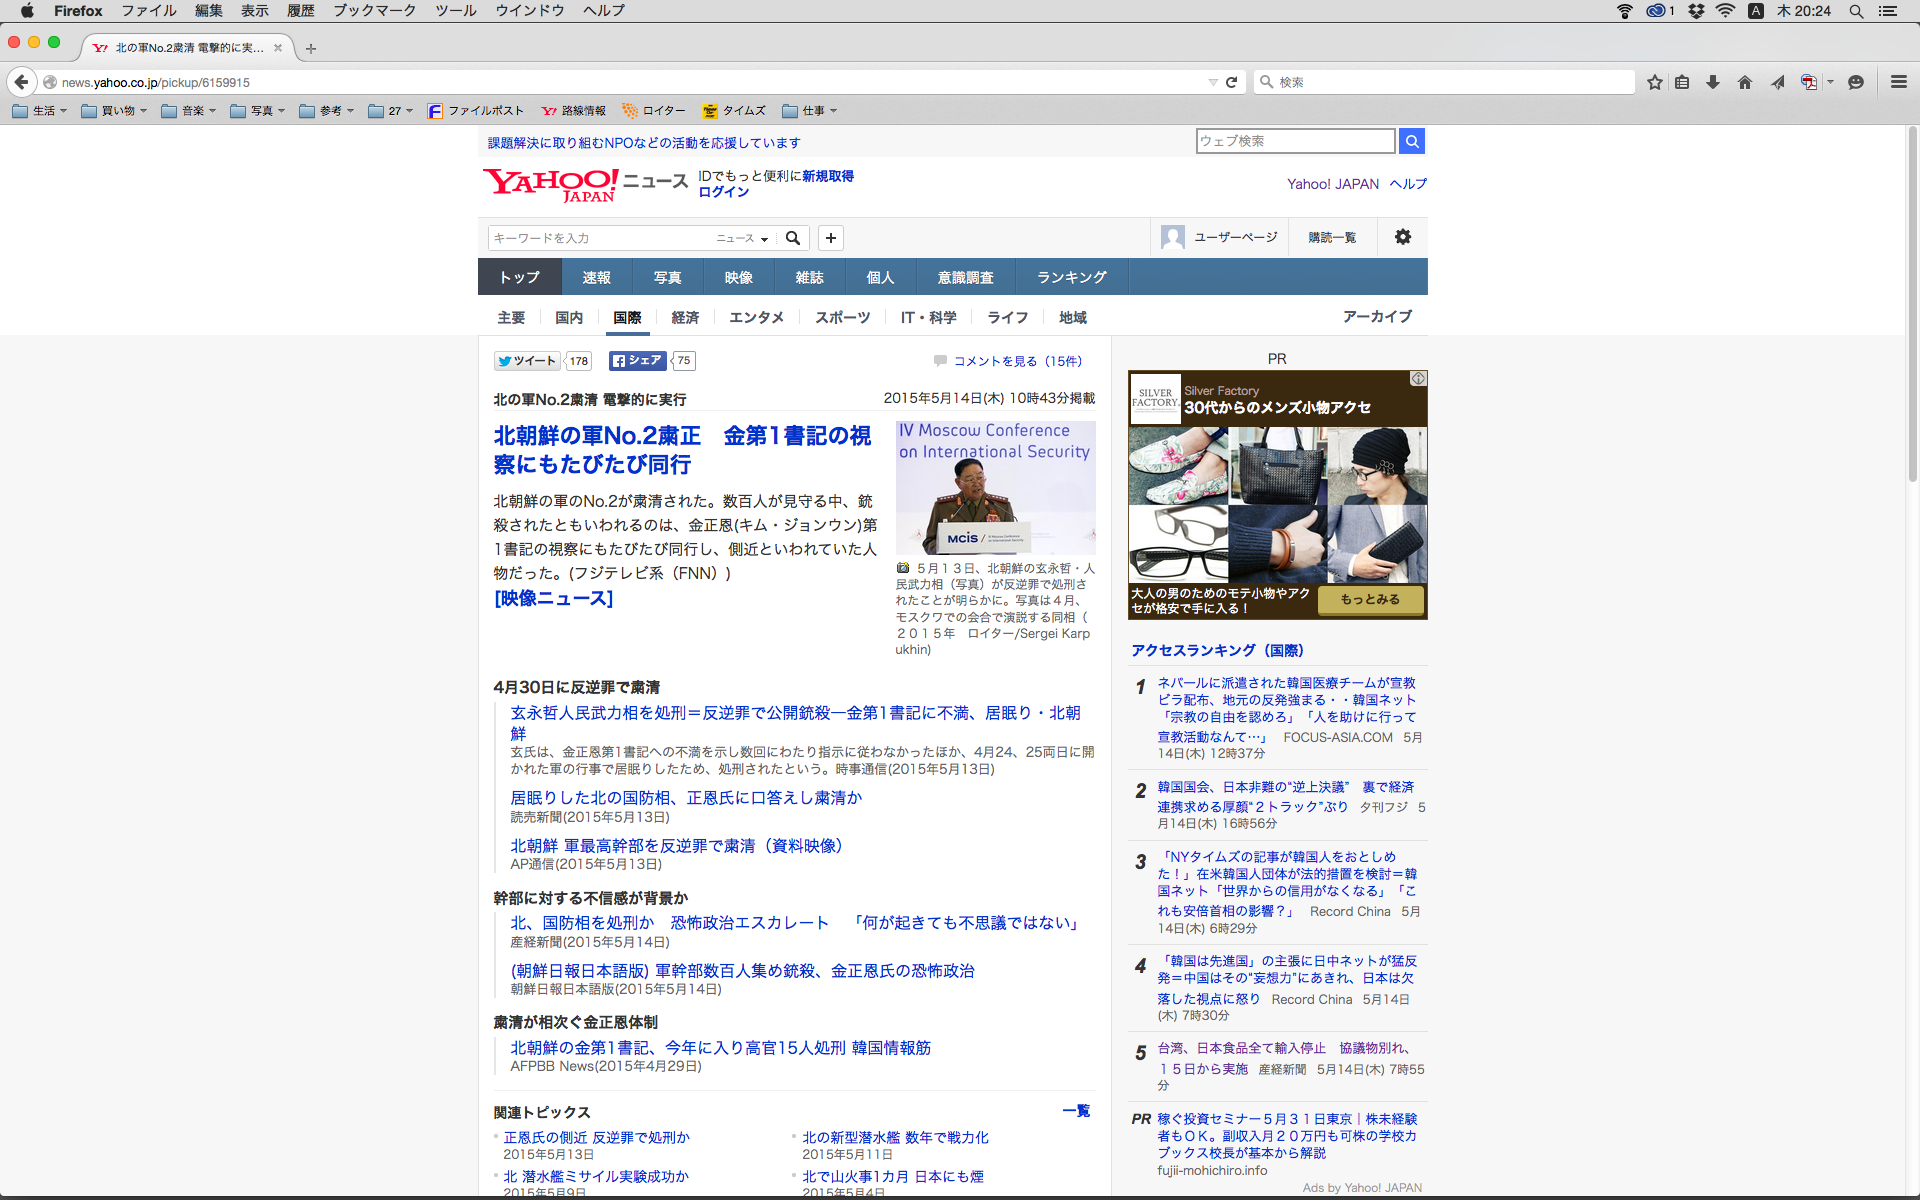This screenshot has height=1200, width=1920.
Task: Open Firefox downloads arrow icon
Action: click(1713, 82)
